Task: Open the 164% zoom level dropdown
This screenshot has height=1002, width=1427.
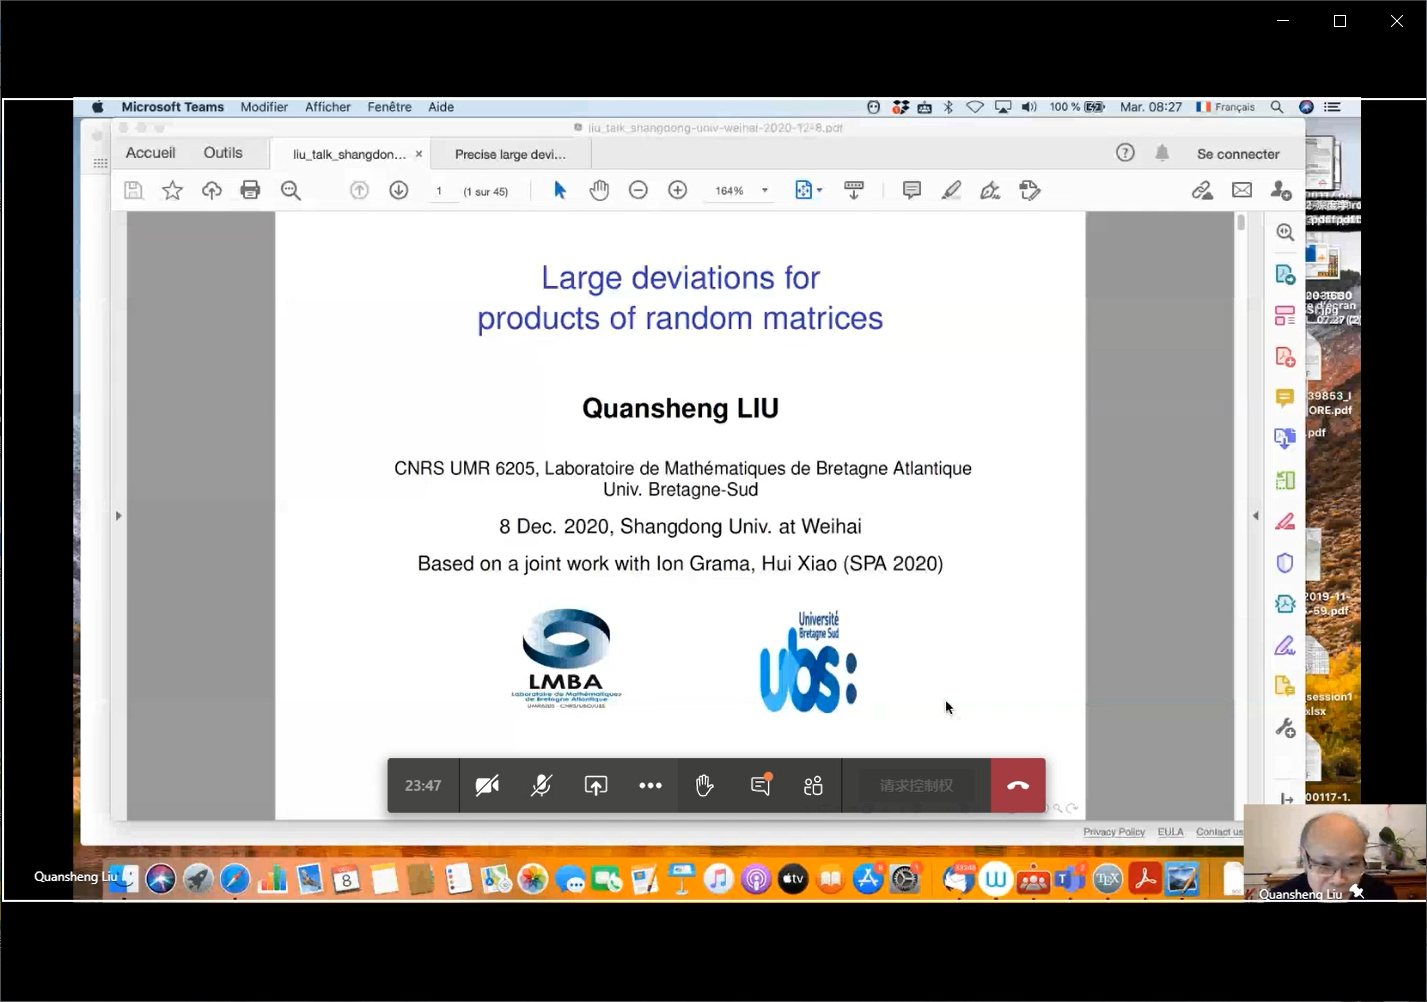Action: pos(765,191)
